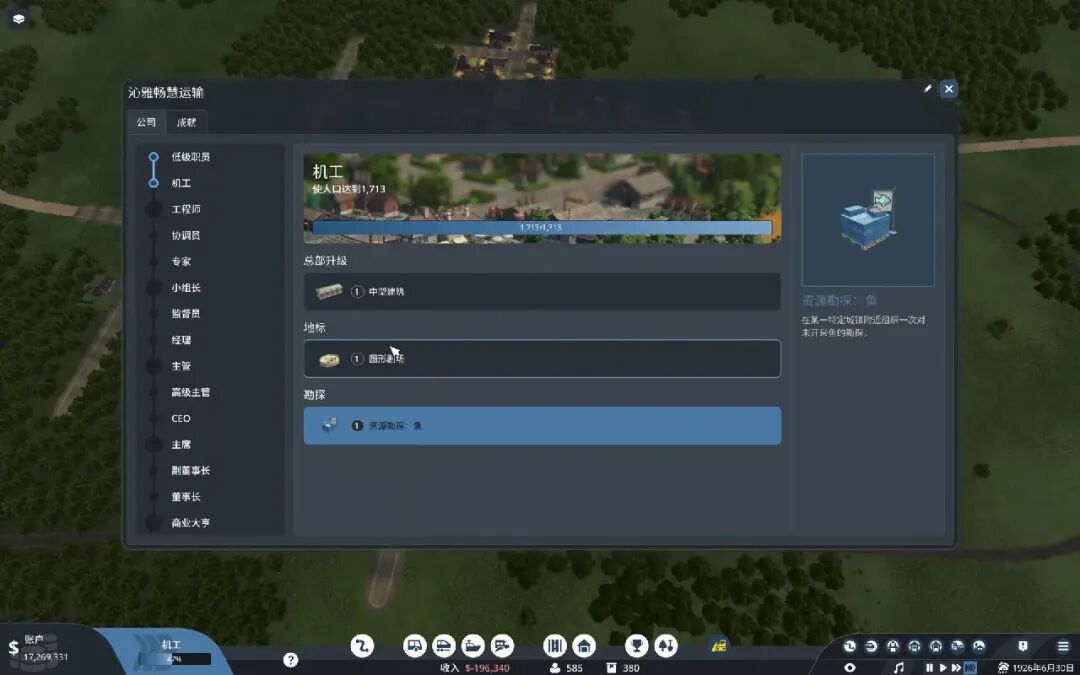Select the 主管 rank

pyautogui.click(x=181, y=366)
